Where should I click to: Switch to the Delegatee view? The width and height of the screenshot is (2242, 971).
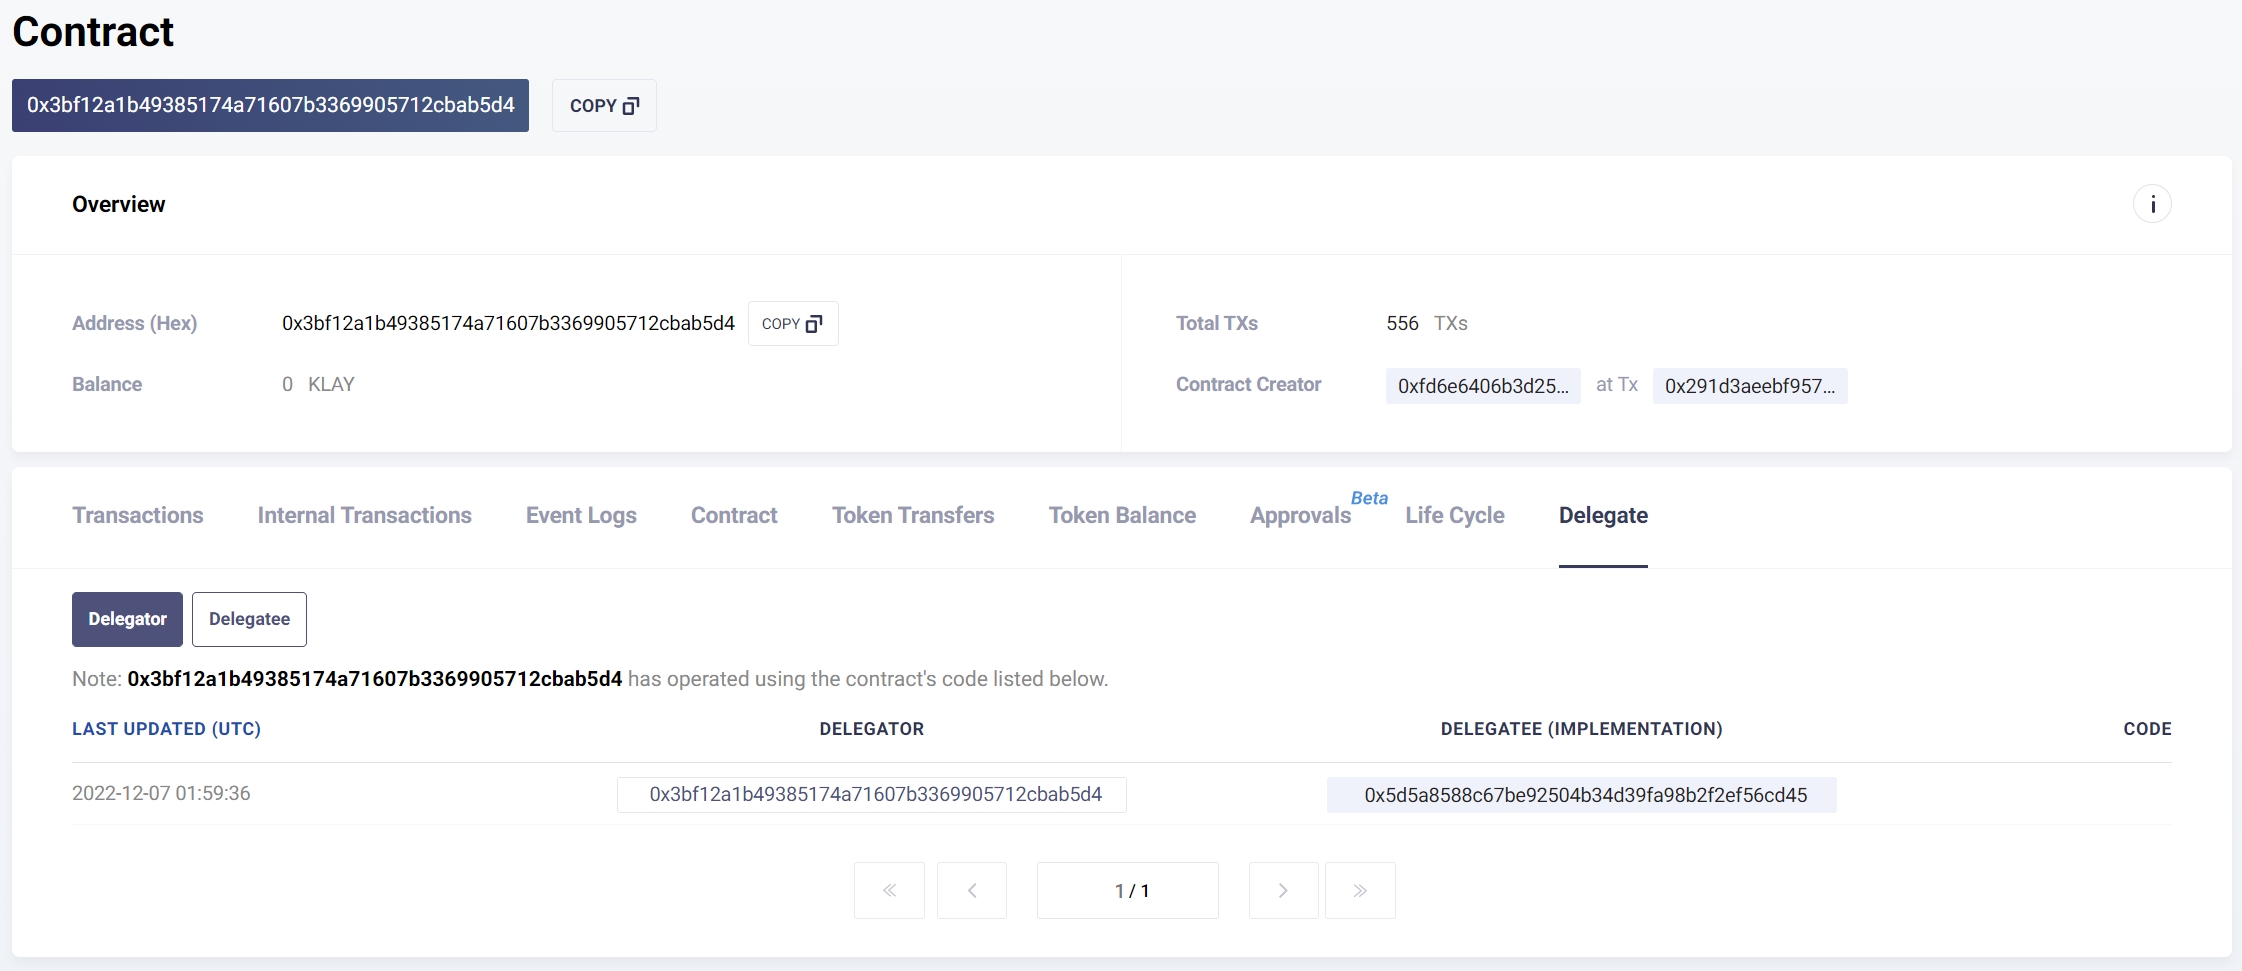point(249,619)
